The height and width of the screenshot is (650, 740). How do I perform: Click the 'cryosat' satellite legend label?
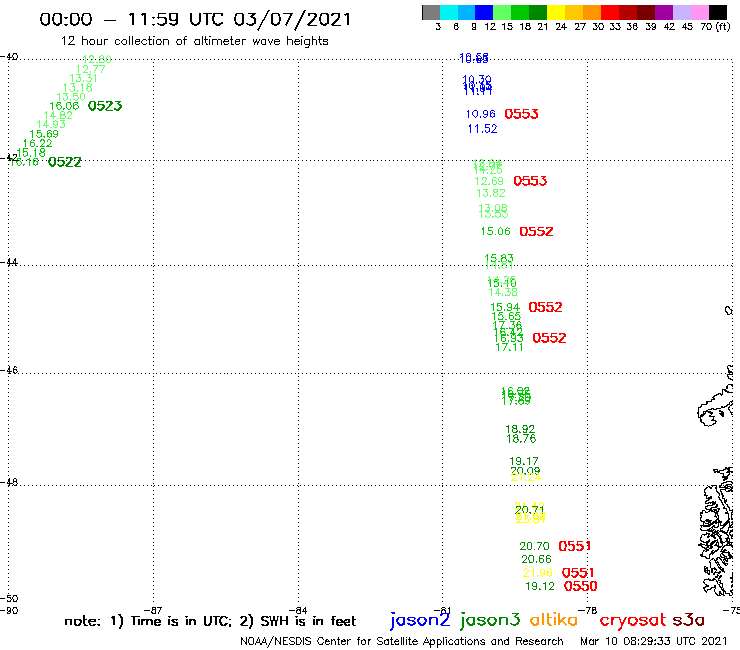pos(632,620)
